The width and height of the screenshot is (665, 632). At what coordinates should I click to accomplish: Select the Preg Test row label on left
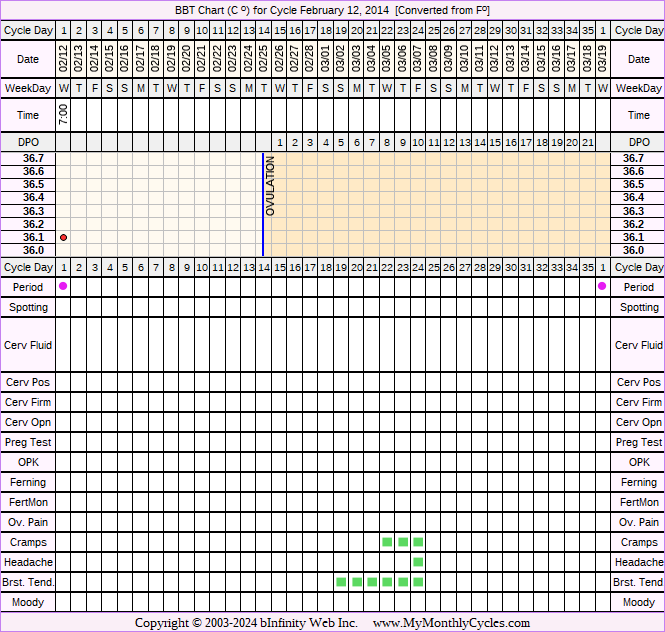tap(28, 442)
